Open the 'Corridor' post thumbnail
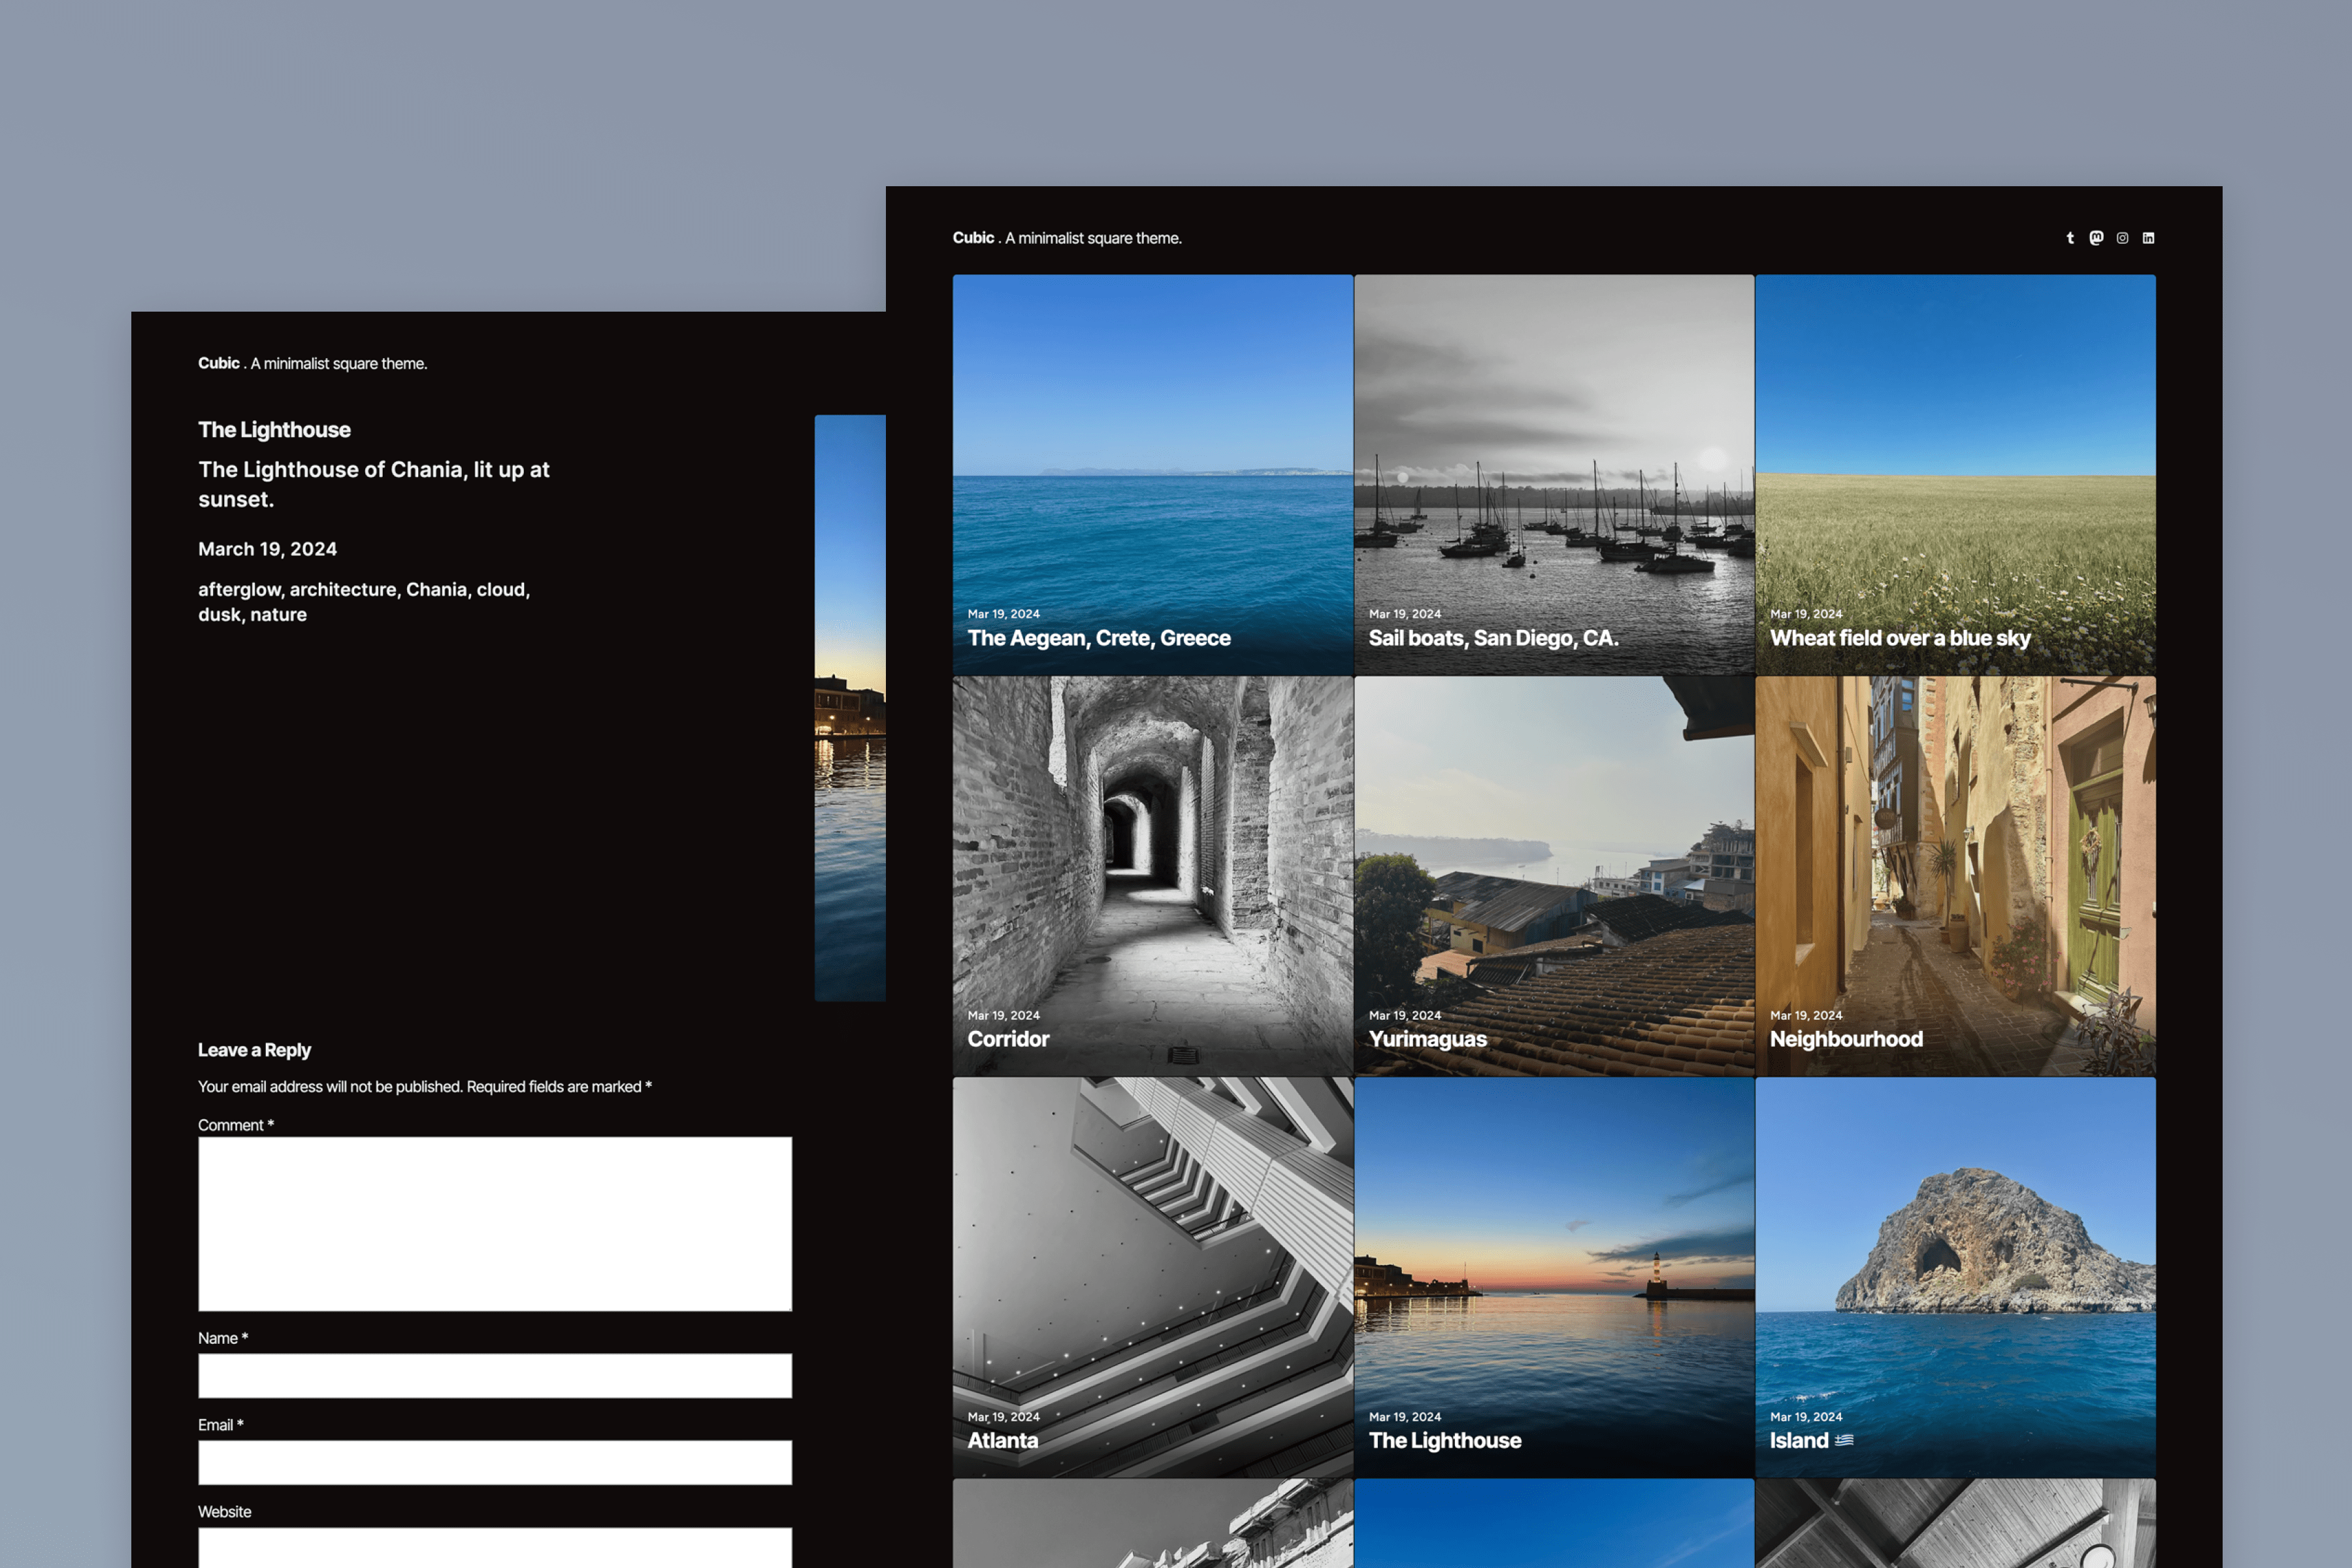Viewport: 2352px width, 1568px height. click(1152, 875)
